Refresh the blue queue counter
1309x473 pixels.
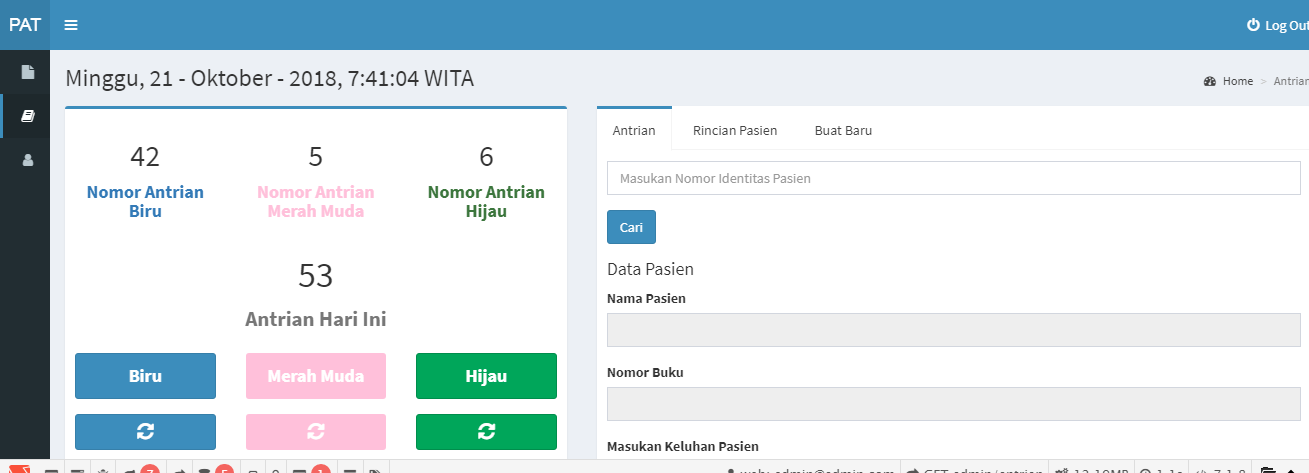pos(145,431)
